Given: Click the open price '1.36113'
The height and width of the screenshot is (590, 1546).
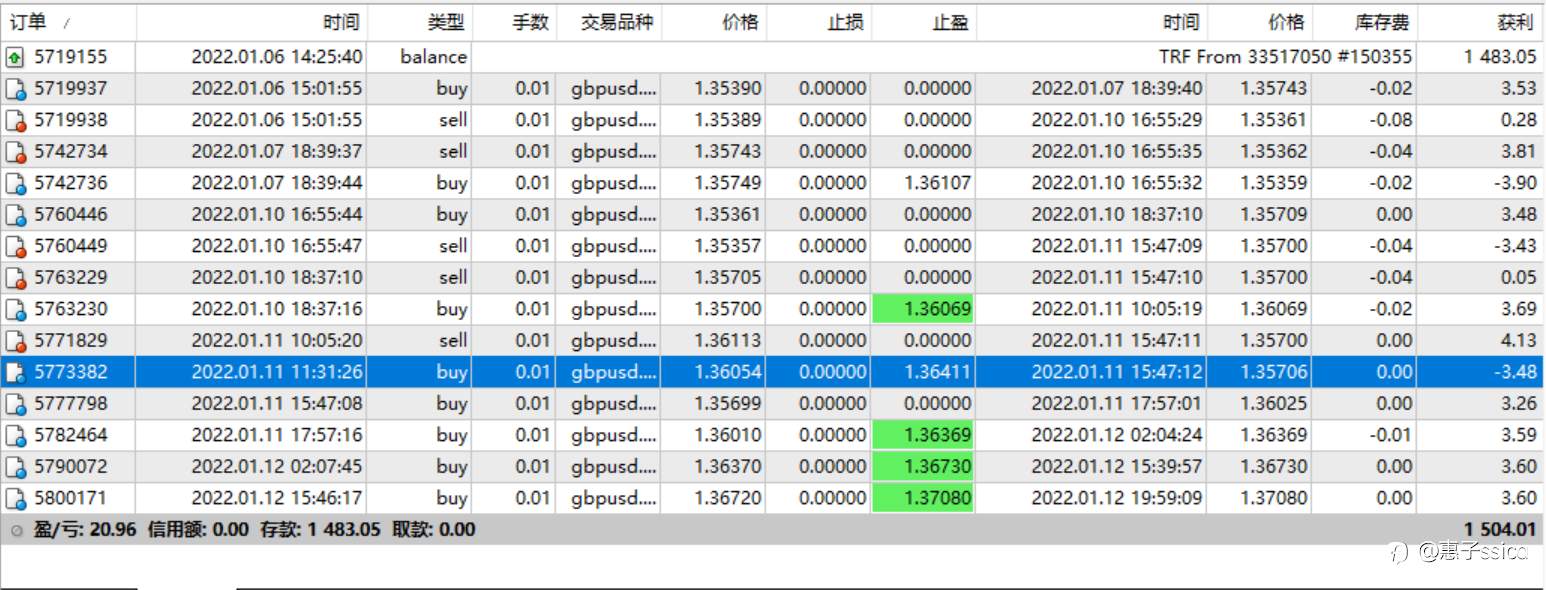Looking at the screenshot, I should [728, 341].
